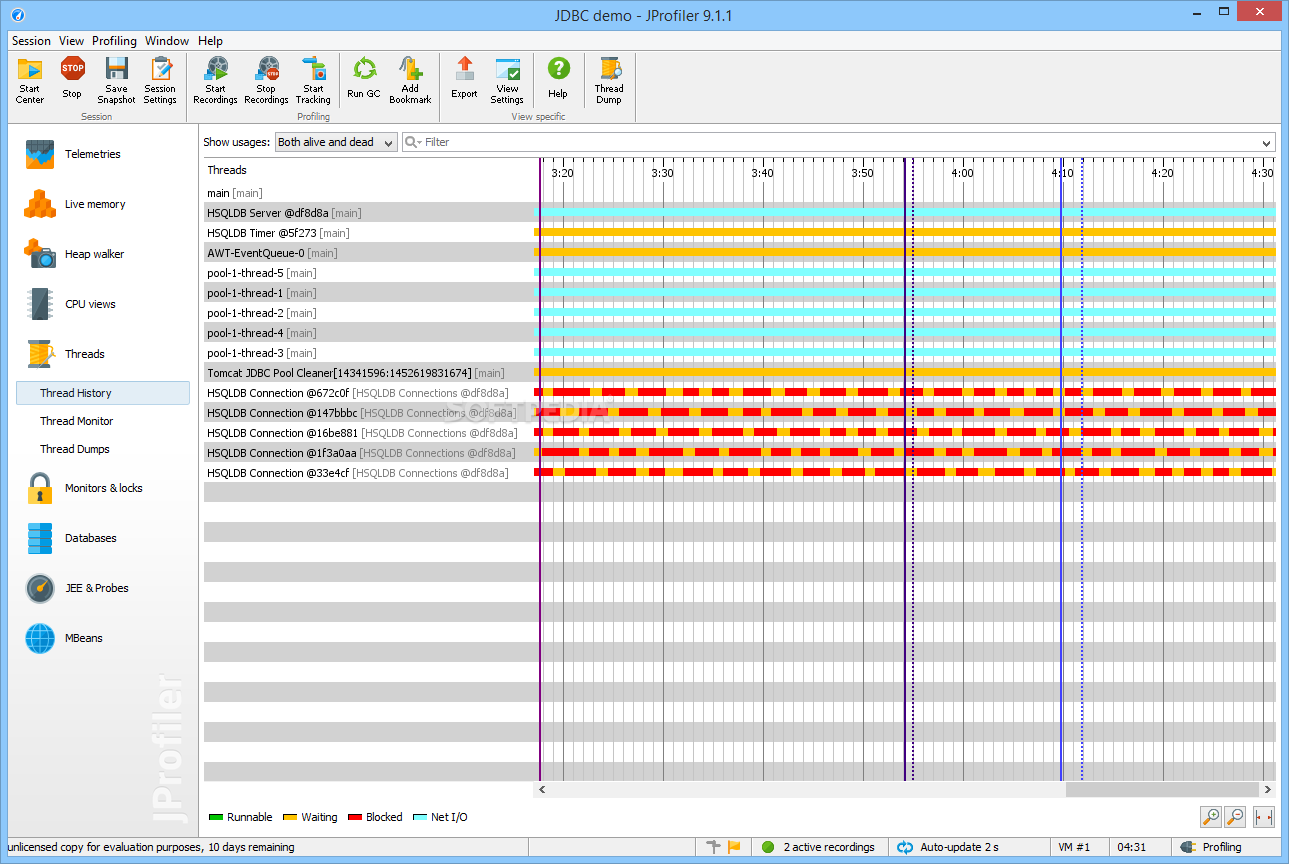The height and width of the screenshot is (864, 1289).
Task: Click the flag icon in status bar
Action: tap(735, 847)
